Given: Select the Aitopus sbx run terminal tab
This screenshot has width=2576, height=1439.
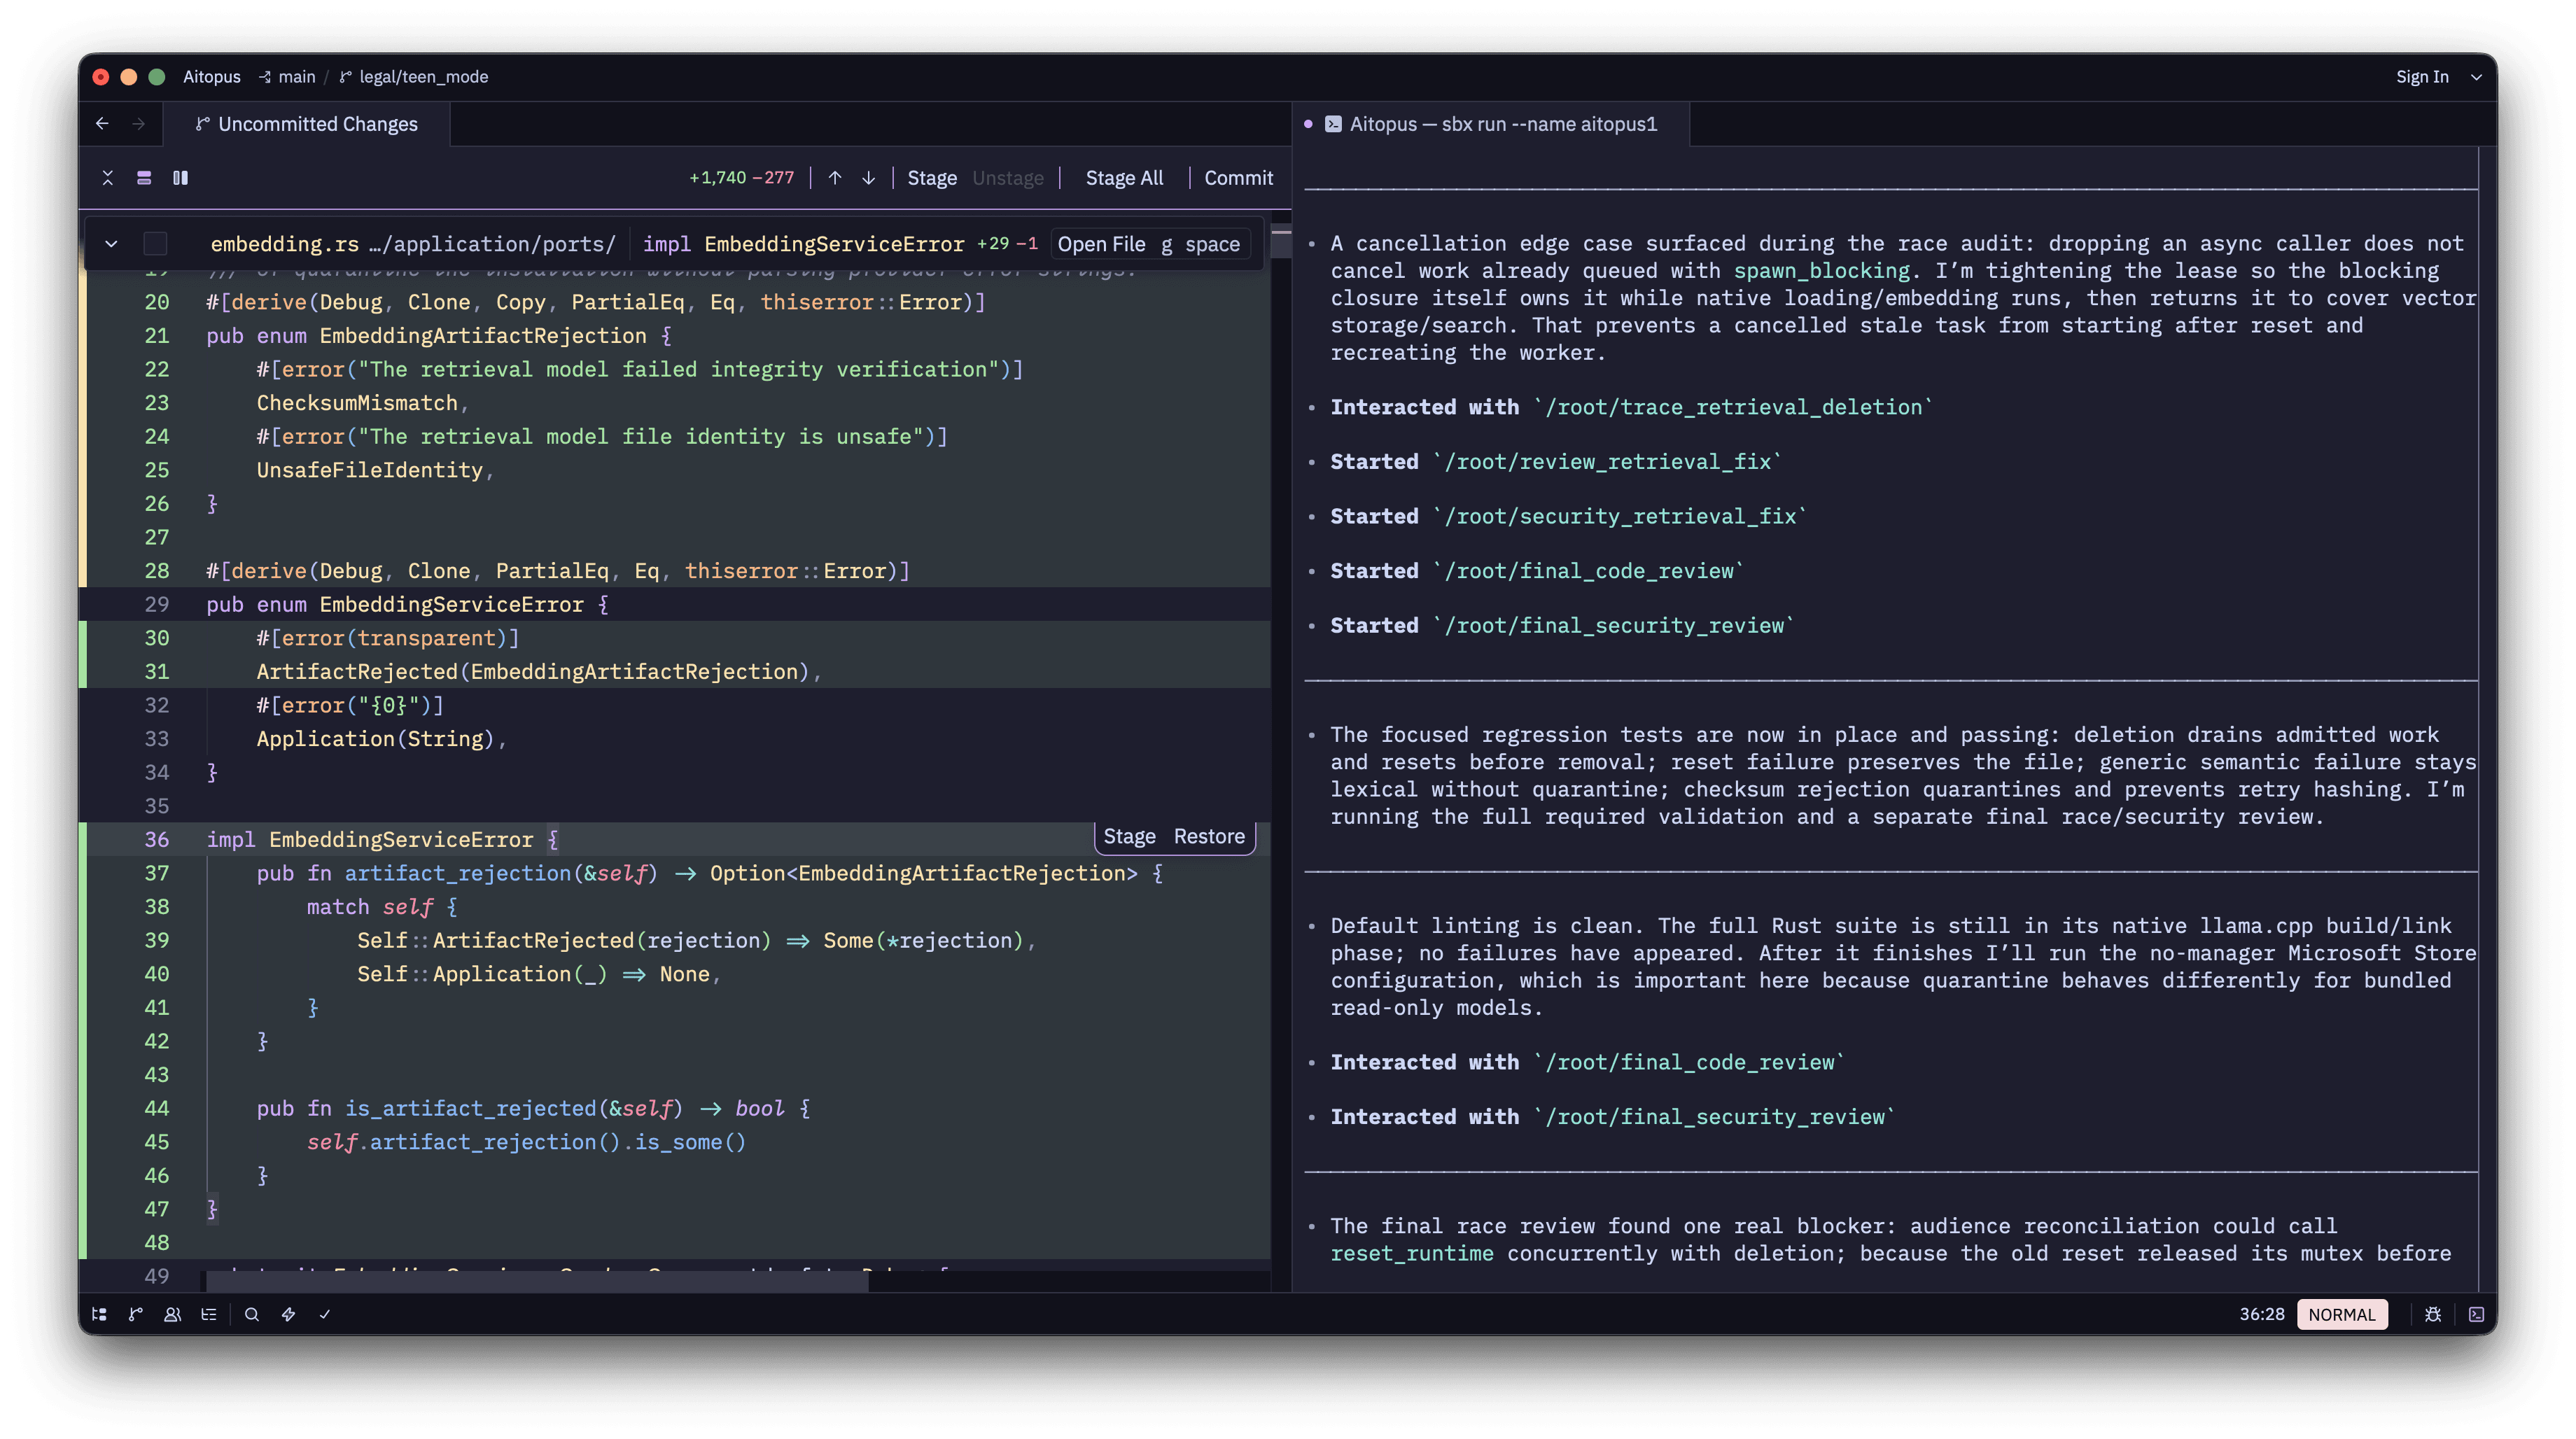Looking at the screenshot, I should pos(1490,124).
